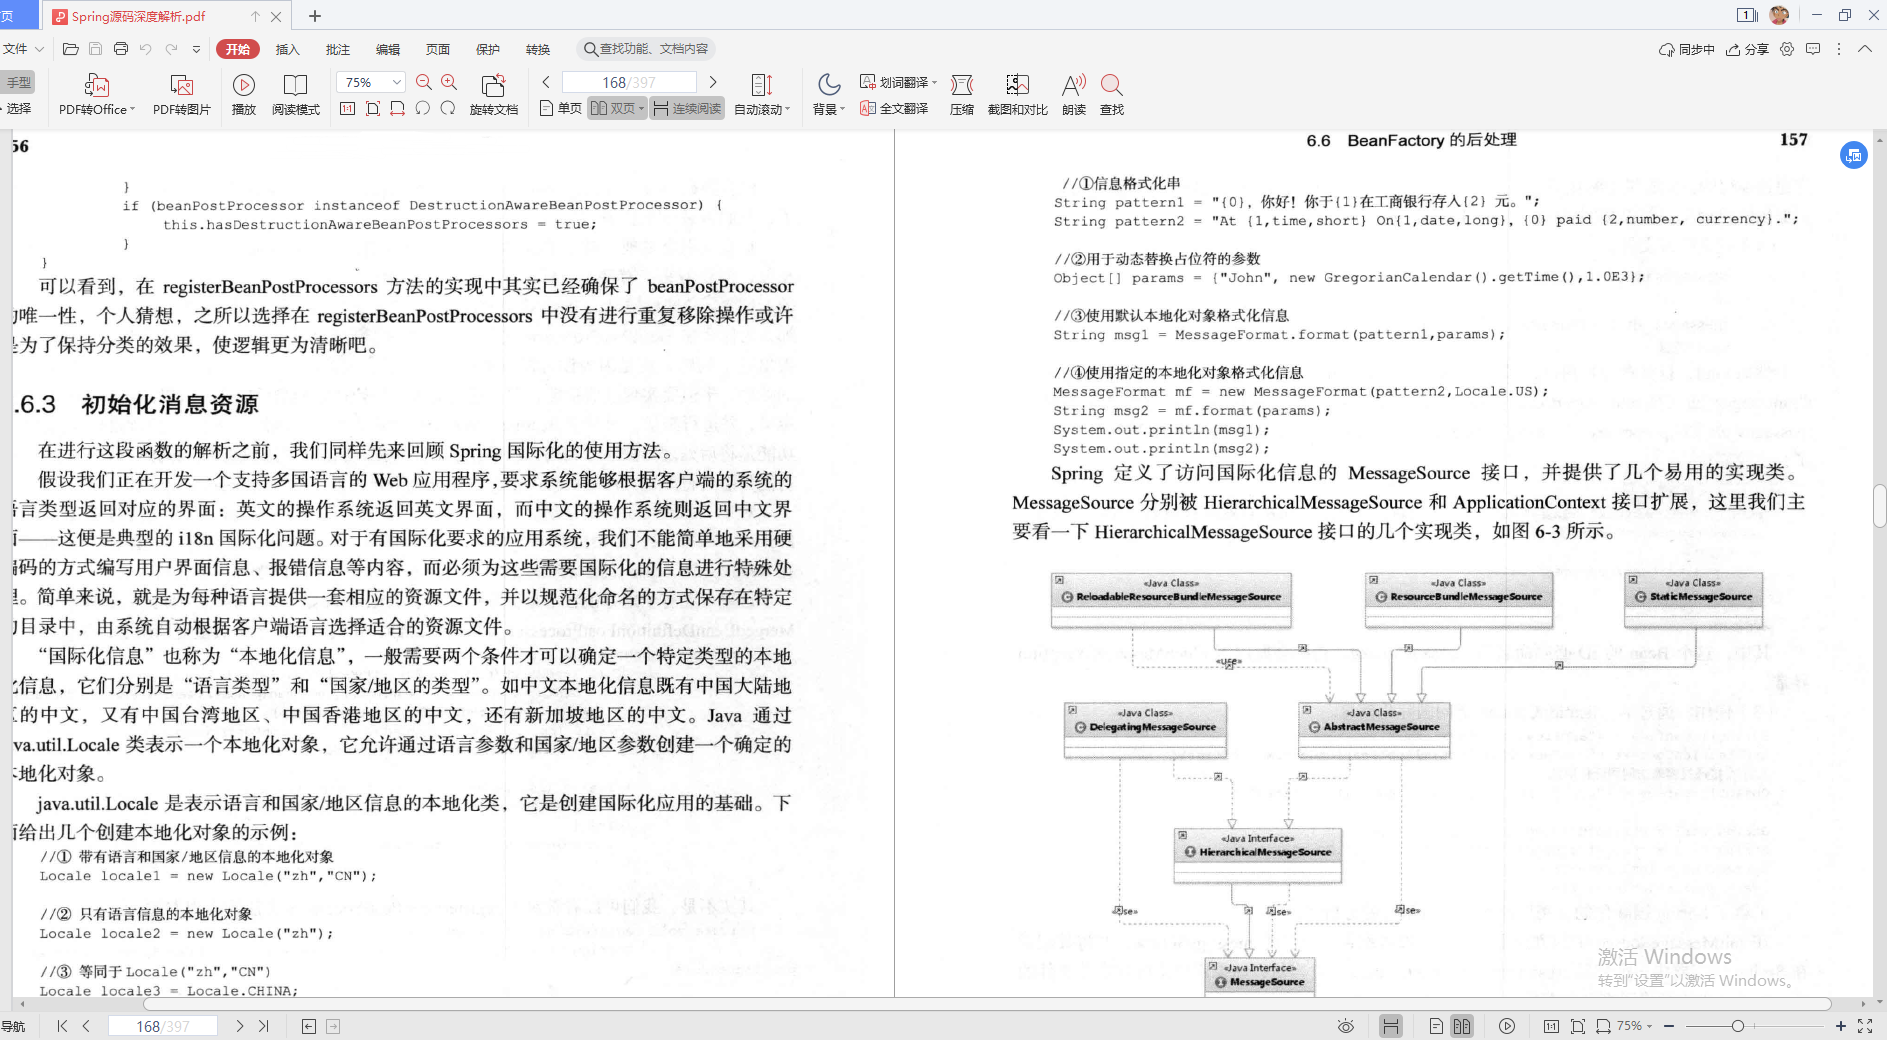Toggle the 选择 select tool
Screen dimensions: 1887x1040
click(x=18, y=108)
